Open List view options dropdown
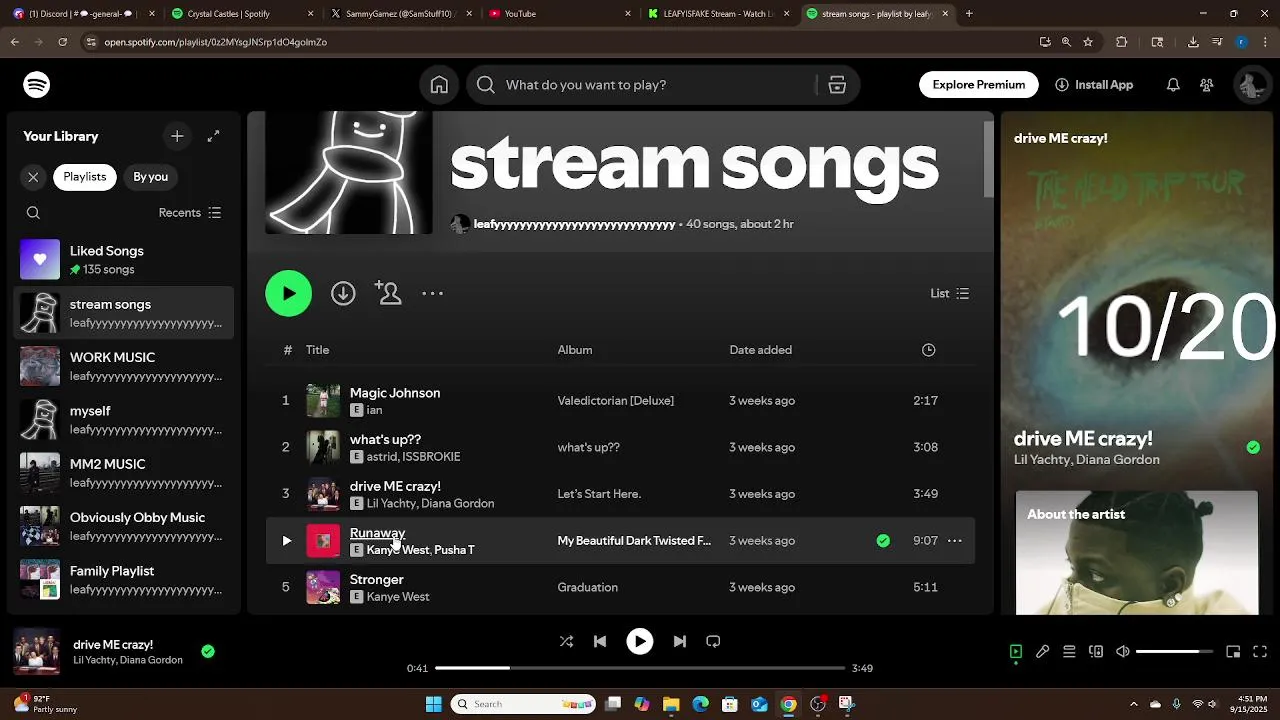The height and width of the screenshot is (720, 1280). click(950, 293)
